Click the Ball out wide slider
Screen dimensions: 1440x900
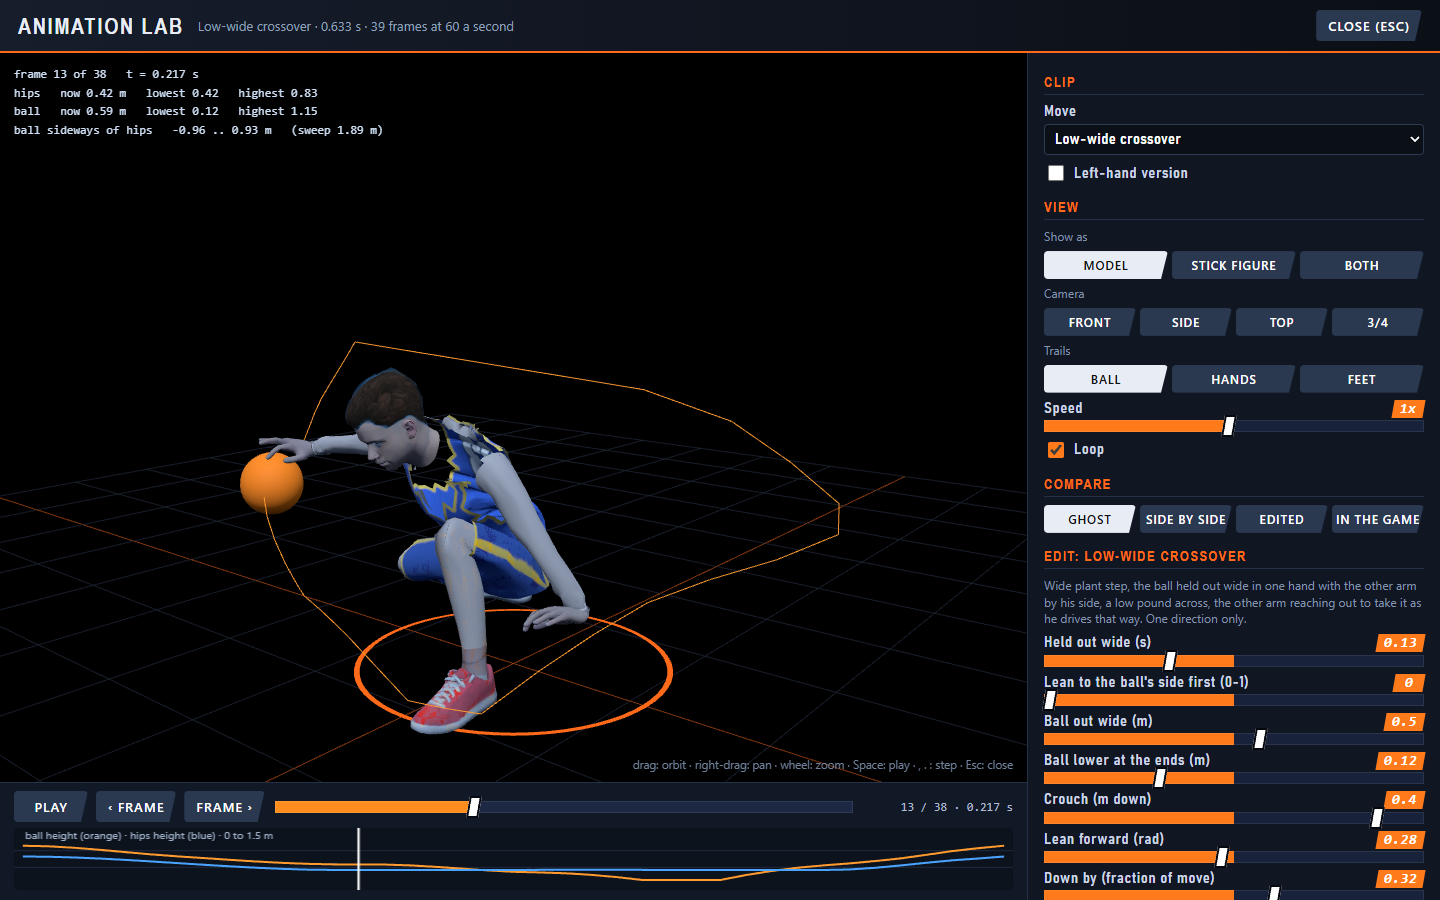click(x=1233, y=739)
